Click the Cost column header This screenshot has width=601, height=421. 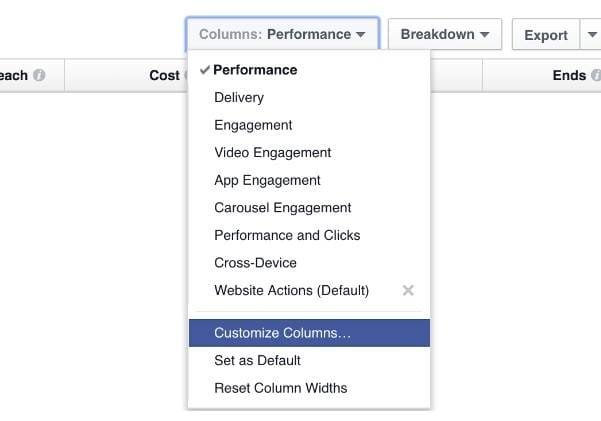(x=164, y=75)
